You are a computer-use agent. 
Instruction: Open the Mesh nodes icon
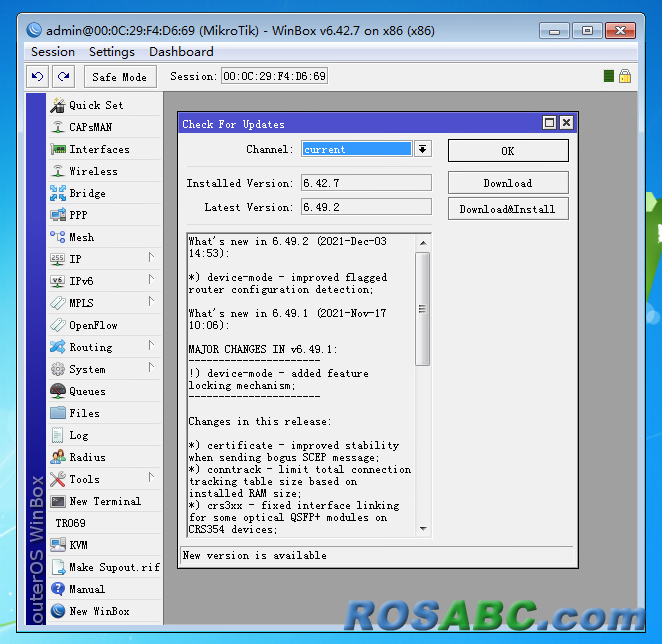click(58, 237)
